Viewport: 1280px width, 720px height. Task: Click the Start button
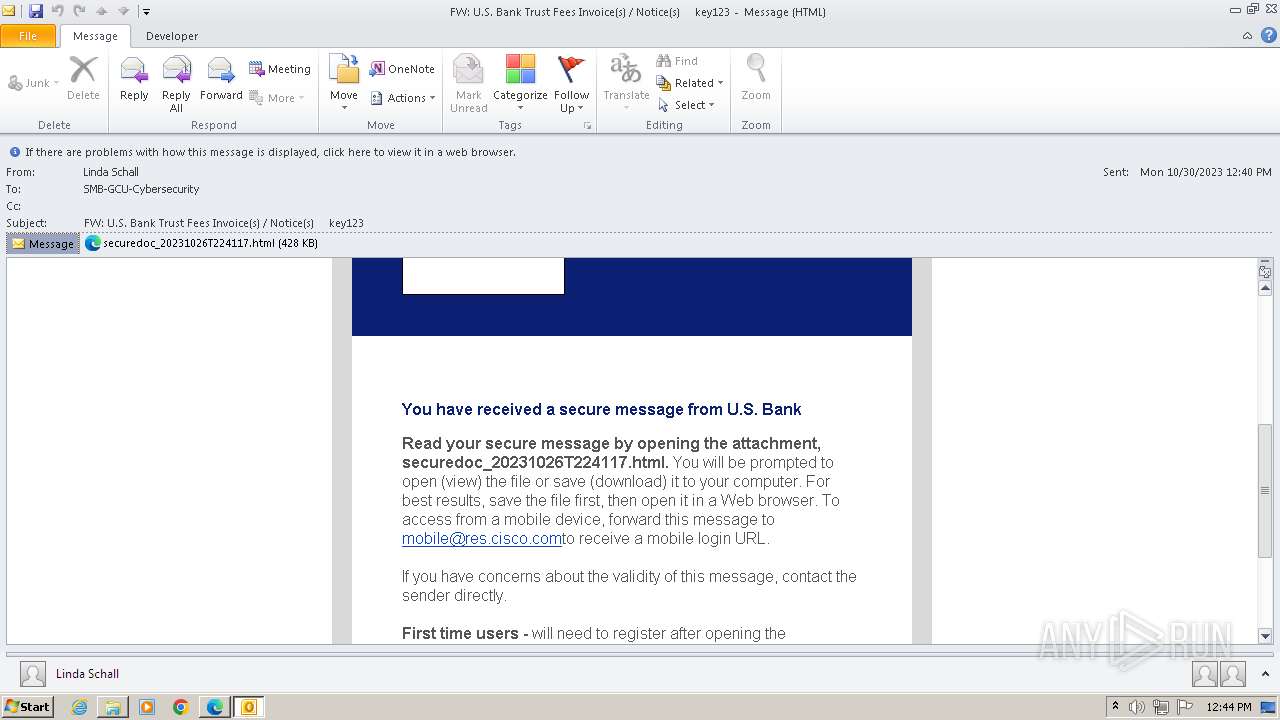pos(28,706)
